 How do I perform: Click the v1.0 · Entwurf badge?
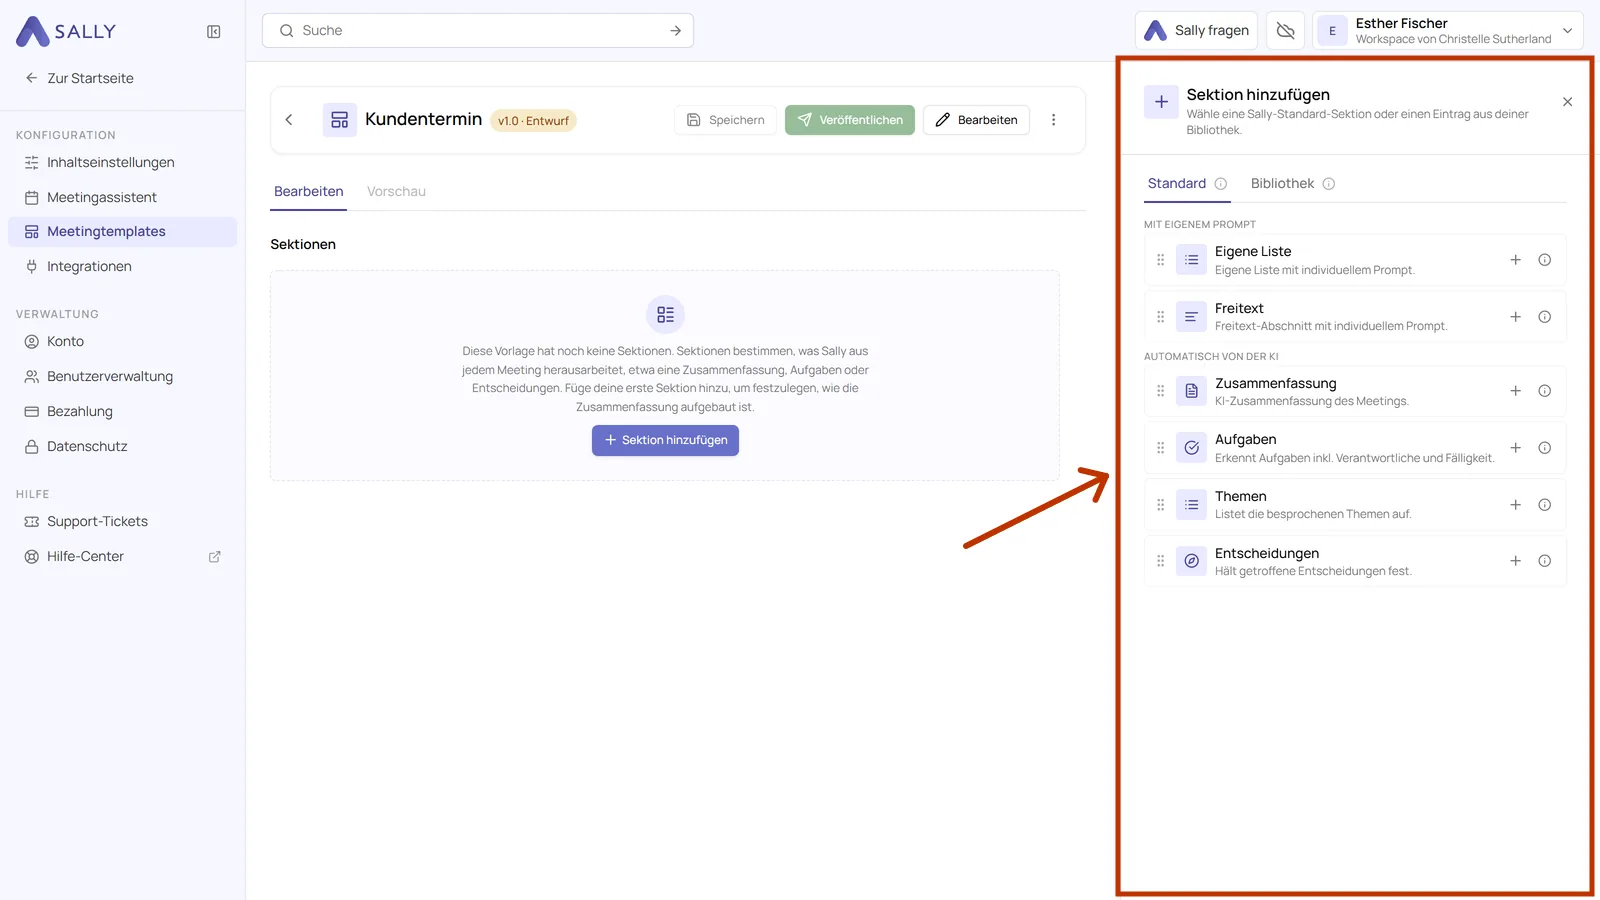[x=533, y=121]
